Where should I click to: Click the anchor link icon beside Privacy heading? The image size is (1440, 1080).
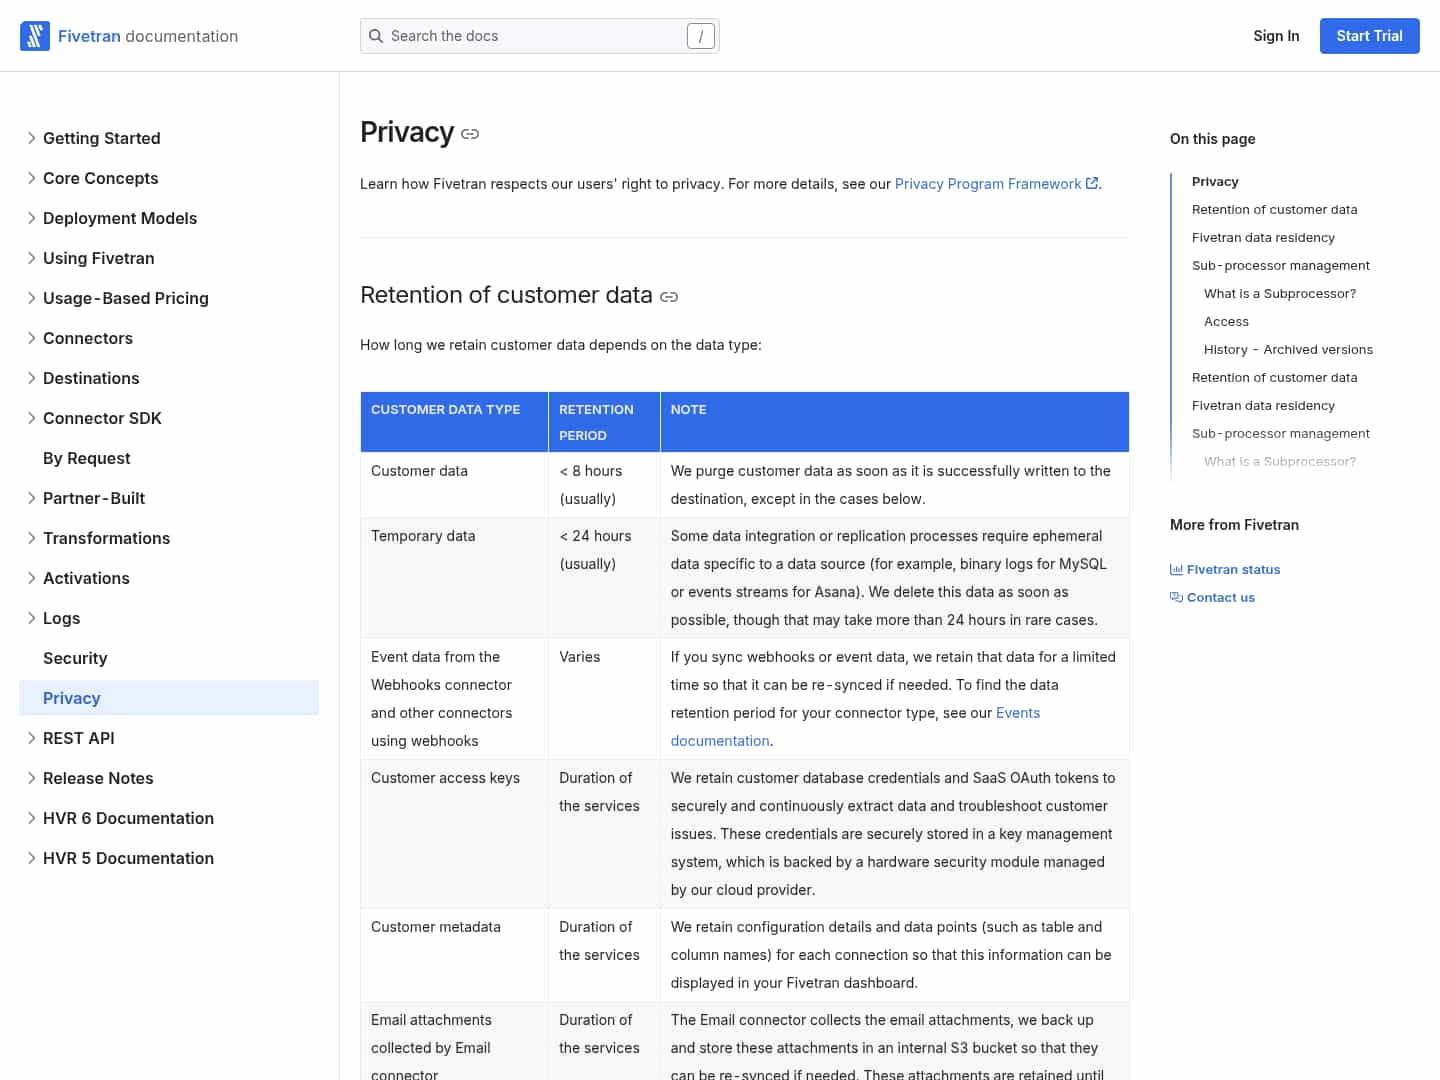470,134
